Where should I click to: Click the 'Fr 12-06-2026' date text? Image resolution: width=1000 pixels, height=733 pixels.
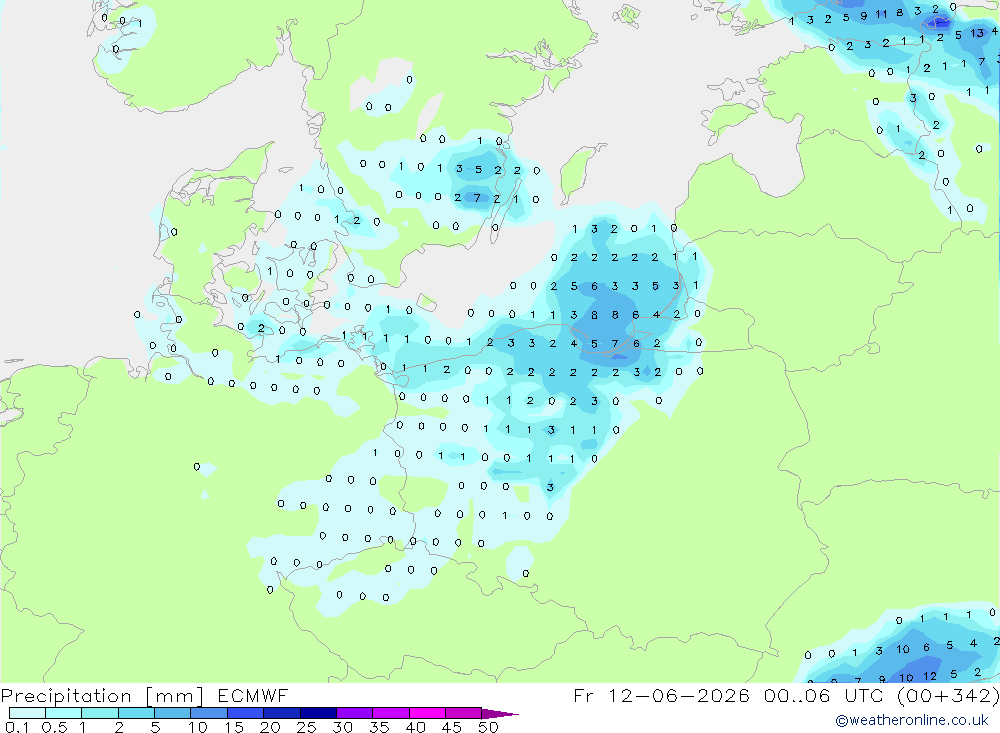661,695
